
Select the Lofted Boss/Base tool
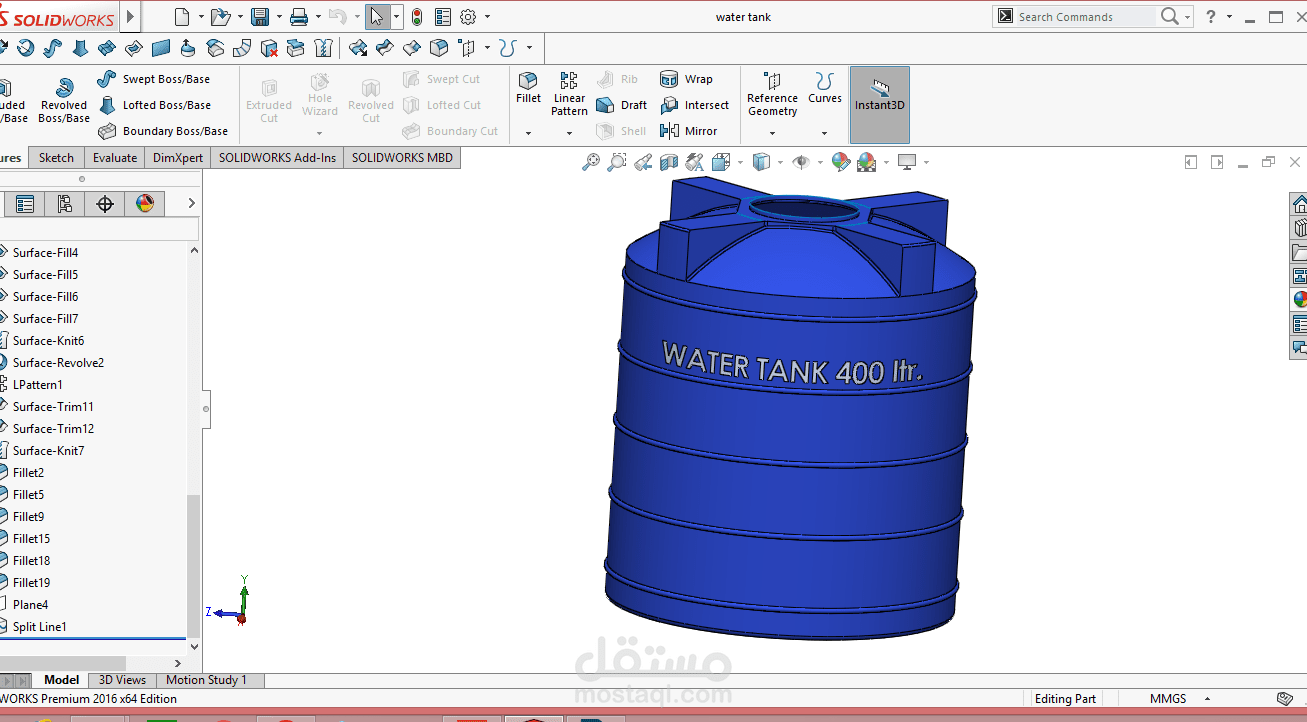(154, 105)
